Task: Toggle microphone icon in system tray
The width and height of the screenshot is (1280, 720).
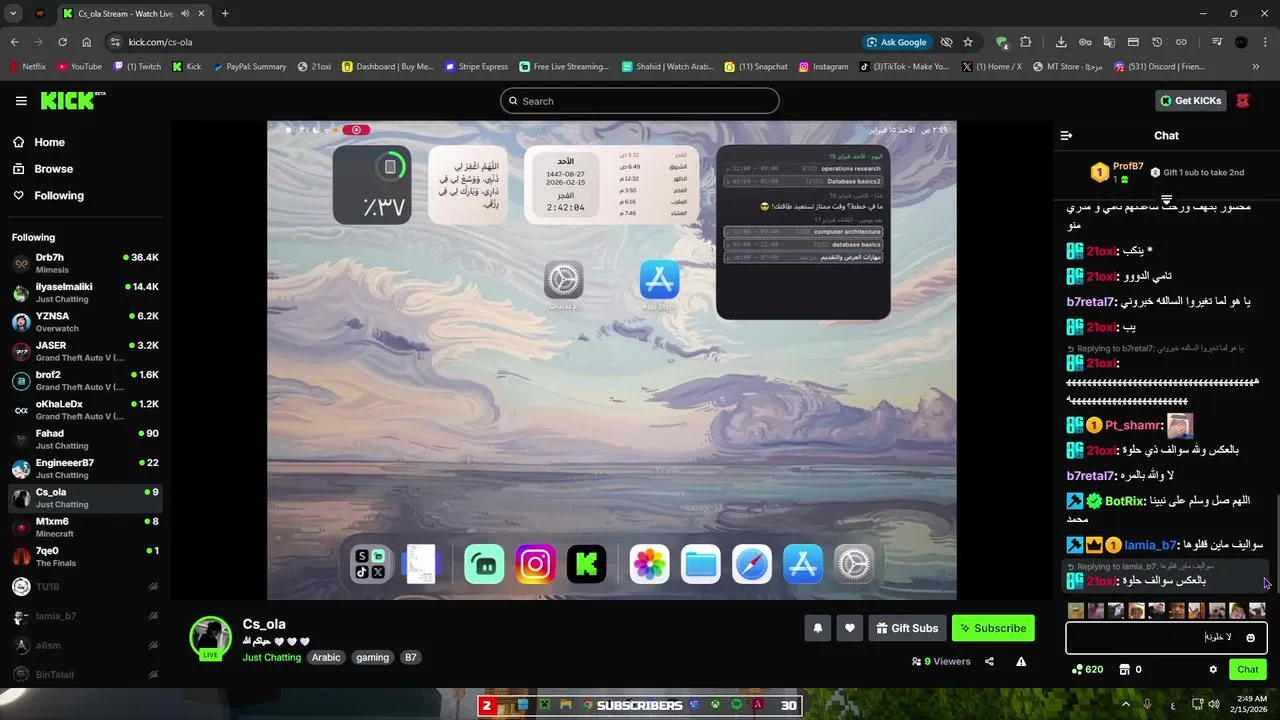Action: (x=1147, y=704)
